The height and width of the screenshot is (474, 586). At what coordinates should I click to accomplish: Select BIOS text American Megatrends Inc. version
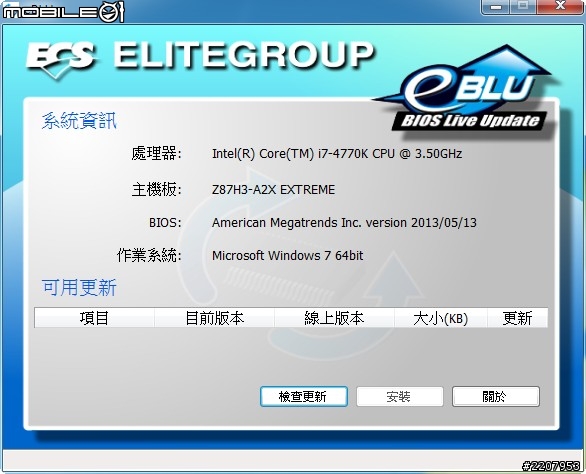(x=309, y=223)
